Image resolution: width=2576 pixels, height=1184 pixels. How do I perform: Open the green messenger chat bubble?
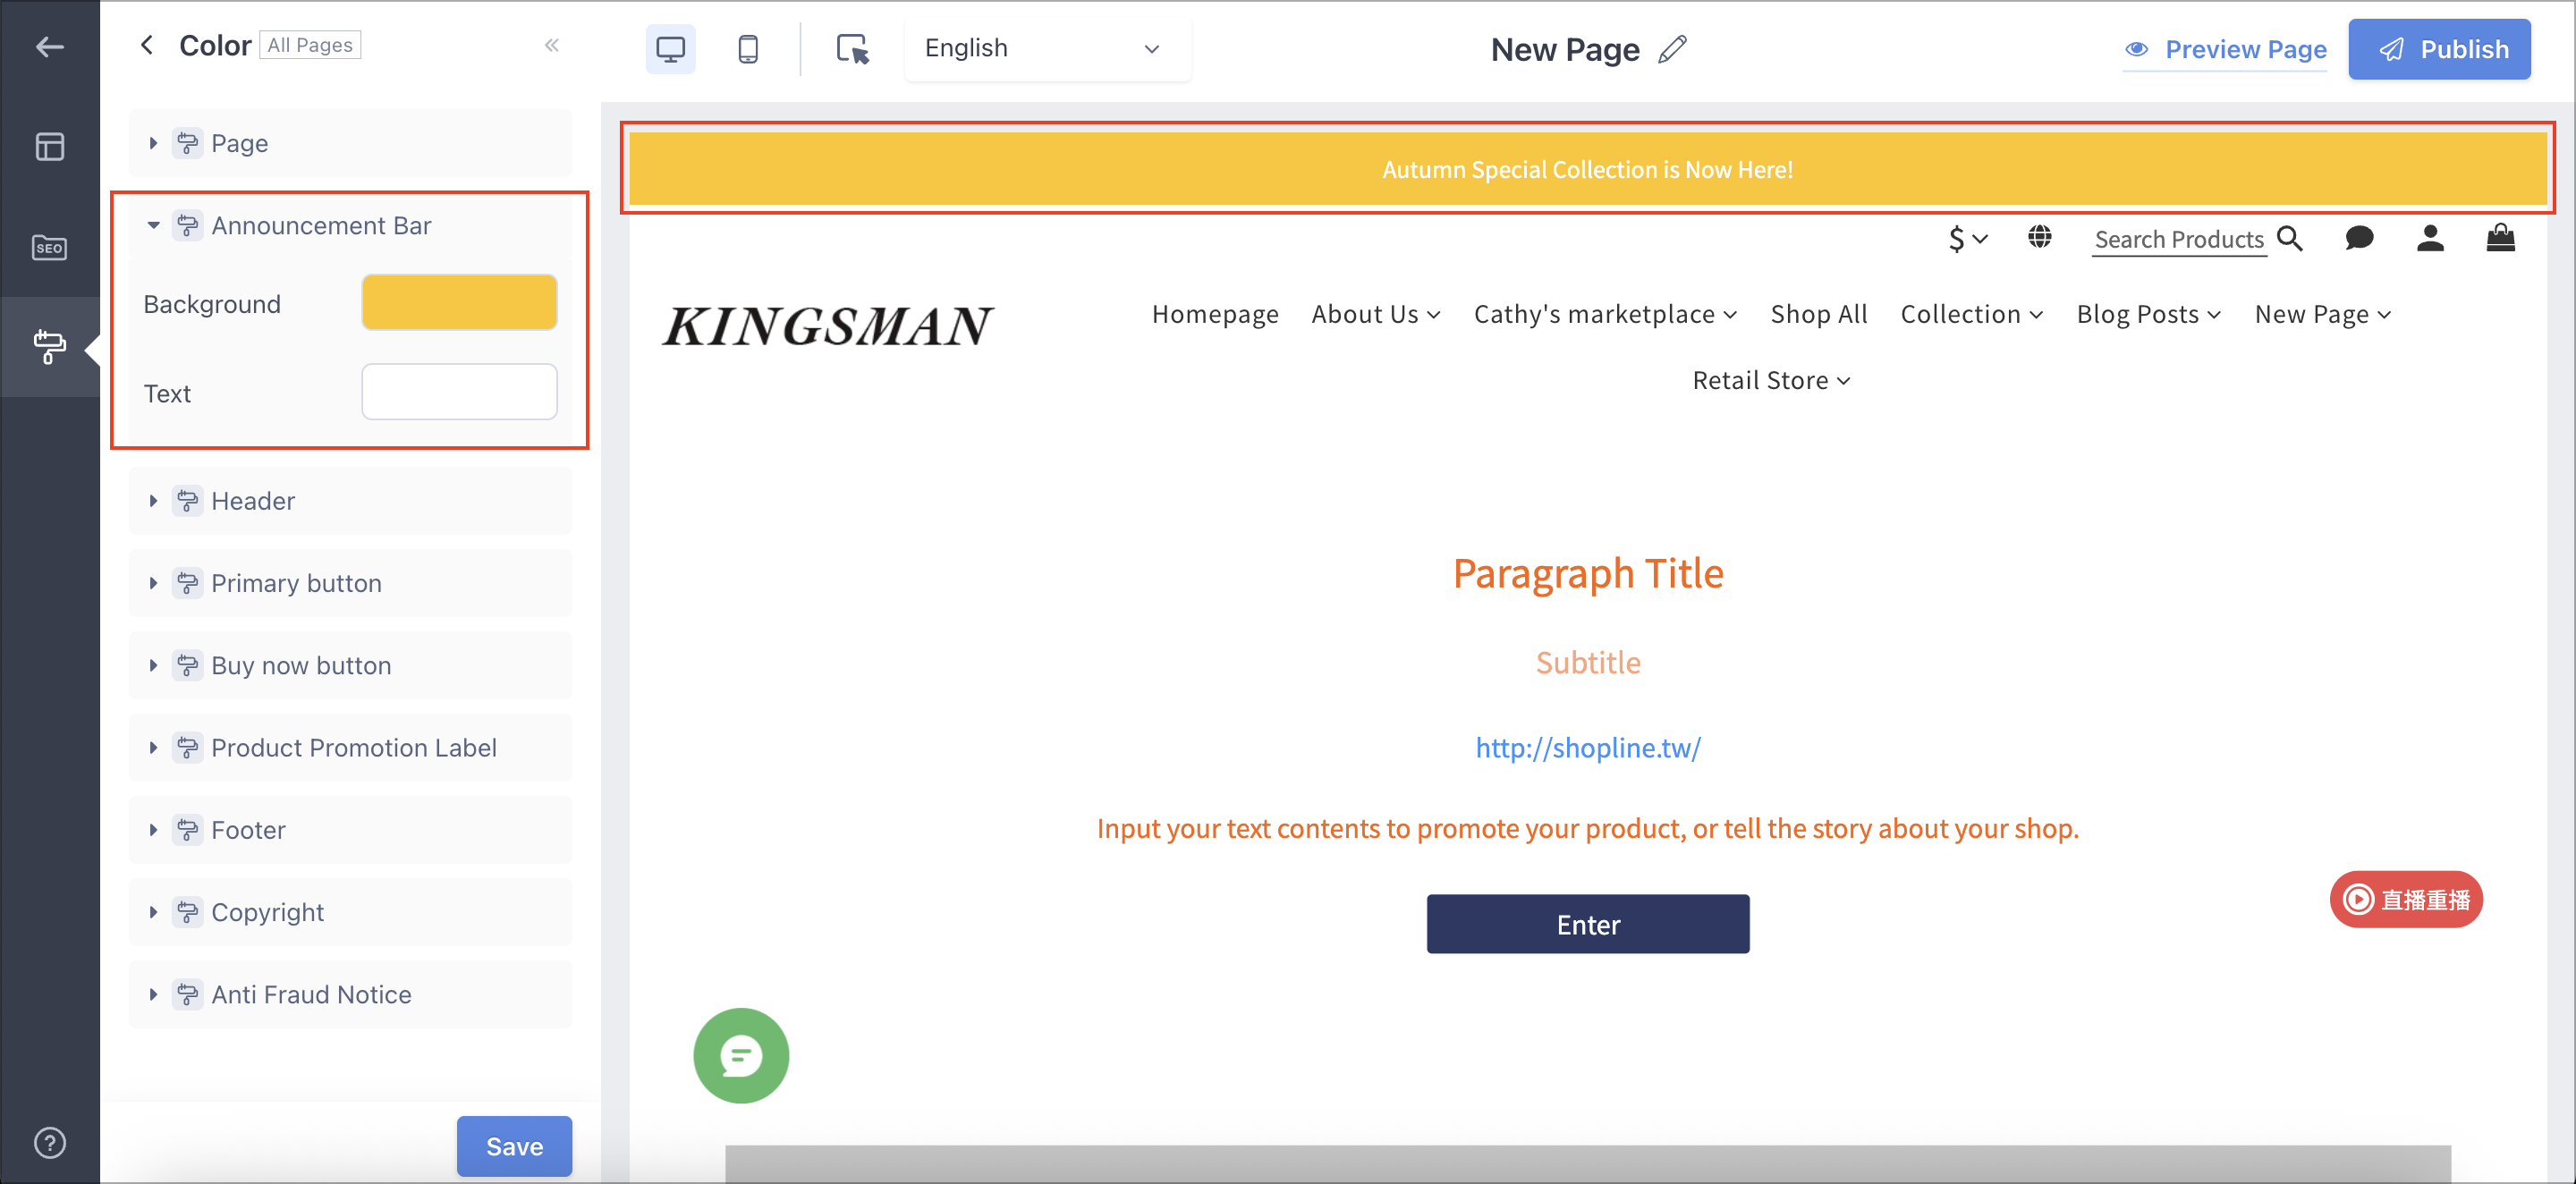741,1056
